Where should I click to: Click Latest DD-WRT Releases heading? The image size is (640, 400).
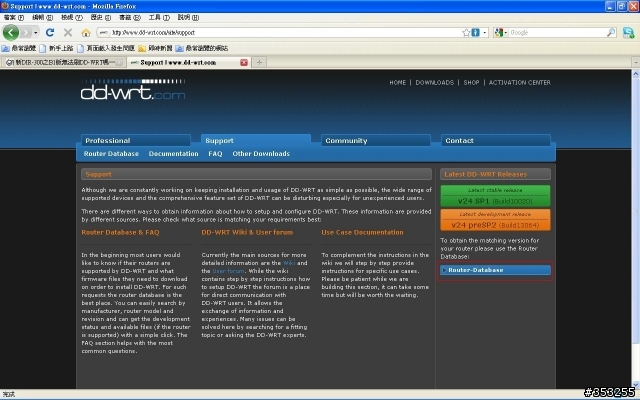pyautogui.click(x=486, y=174)
